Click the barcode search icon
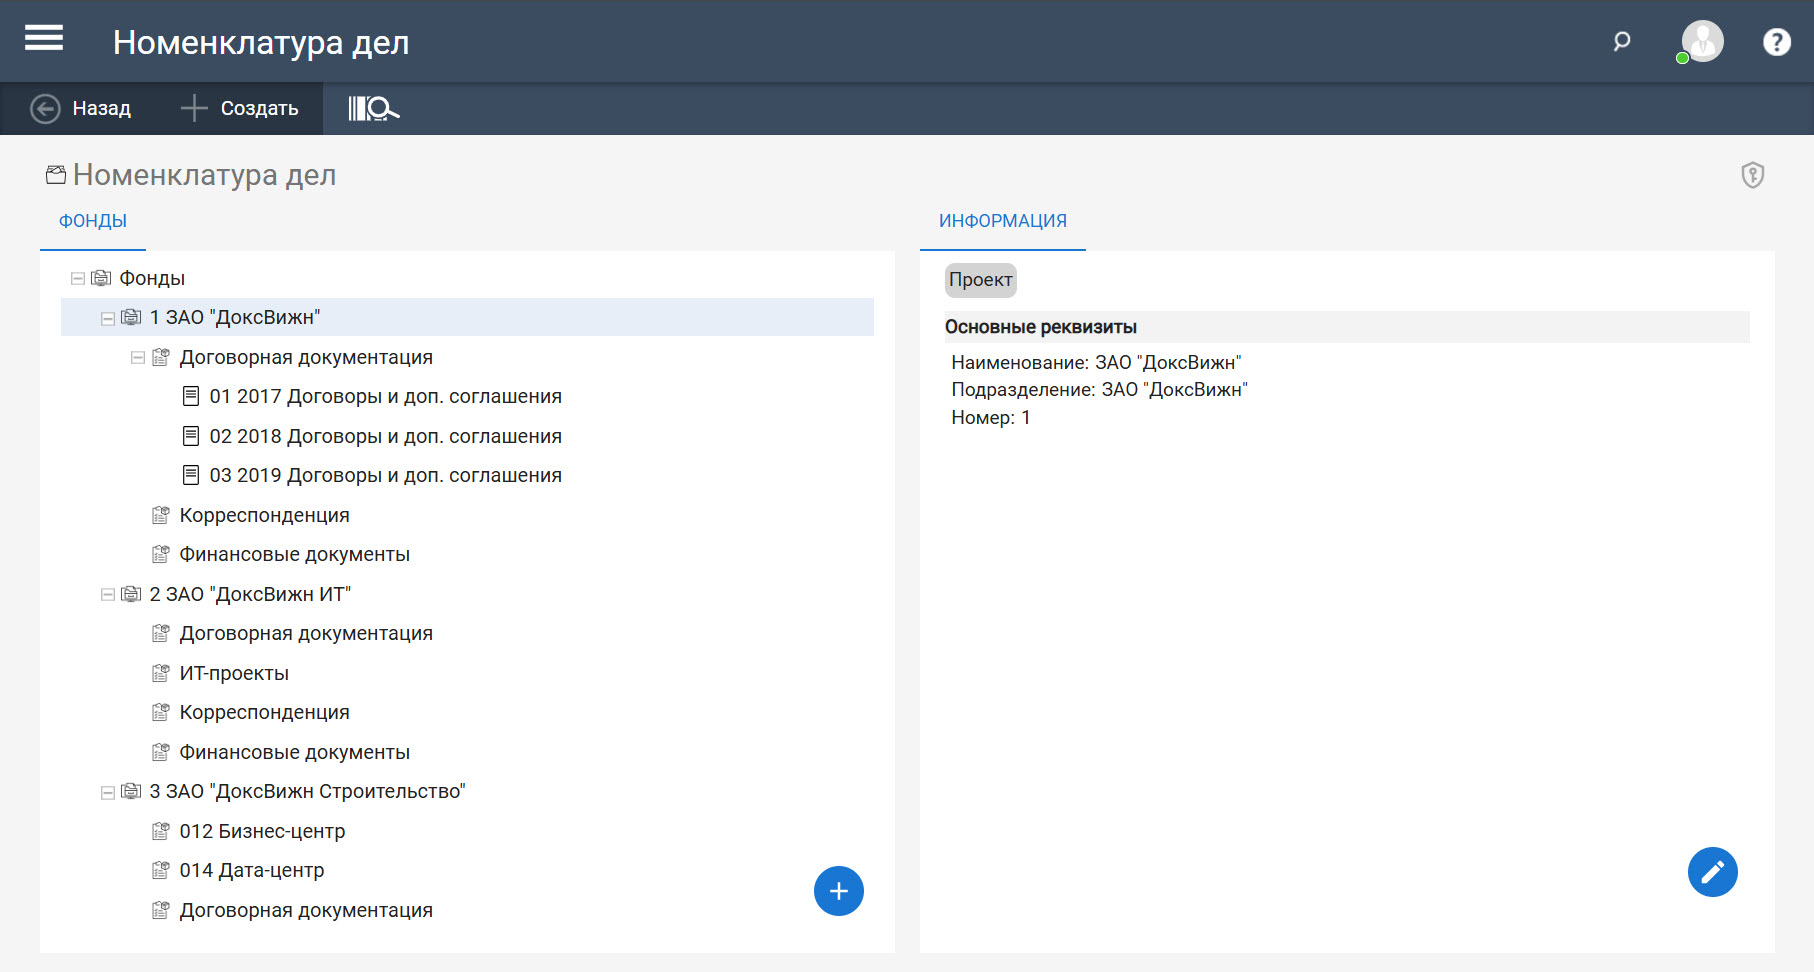 click(x=373, y=108)
